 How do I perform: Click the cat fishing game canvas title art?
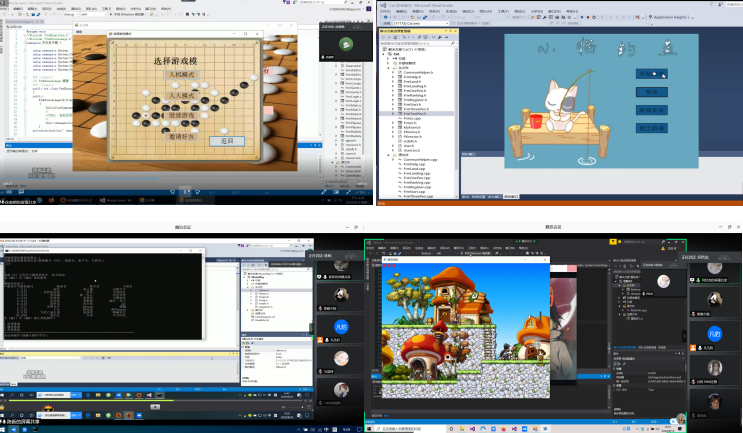tap(607, 48)
